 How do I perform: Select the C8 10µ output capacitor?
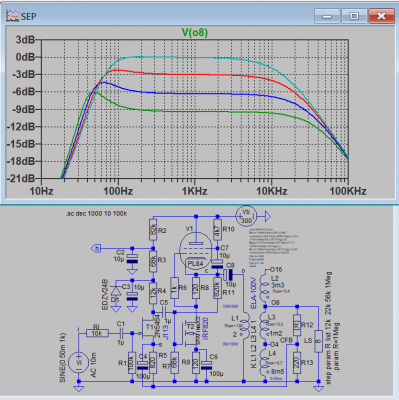[228, 275]
